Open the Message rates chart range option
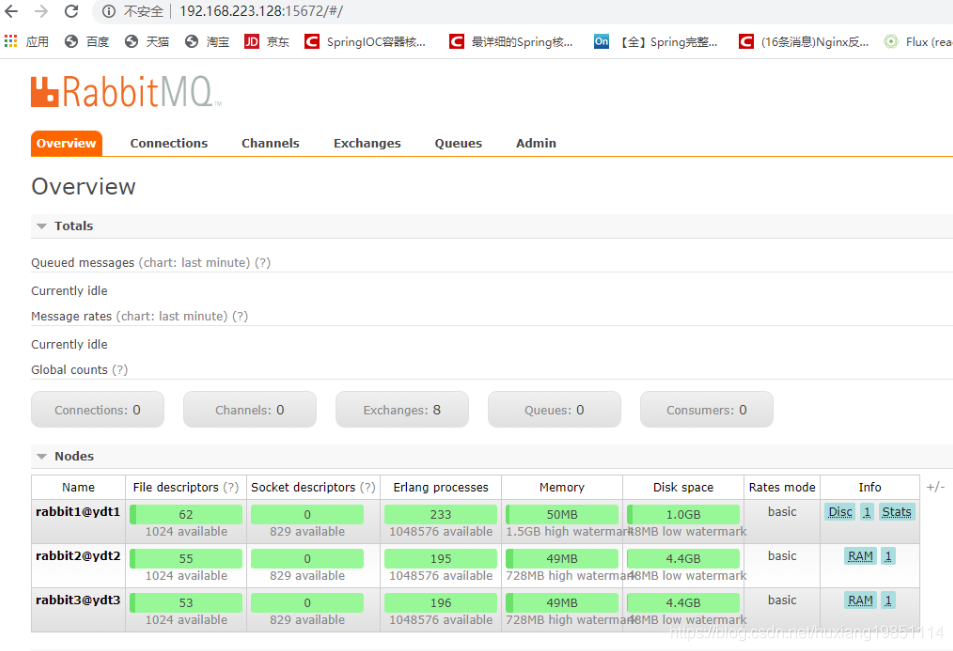 point(172,316)
